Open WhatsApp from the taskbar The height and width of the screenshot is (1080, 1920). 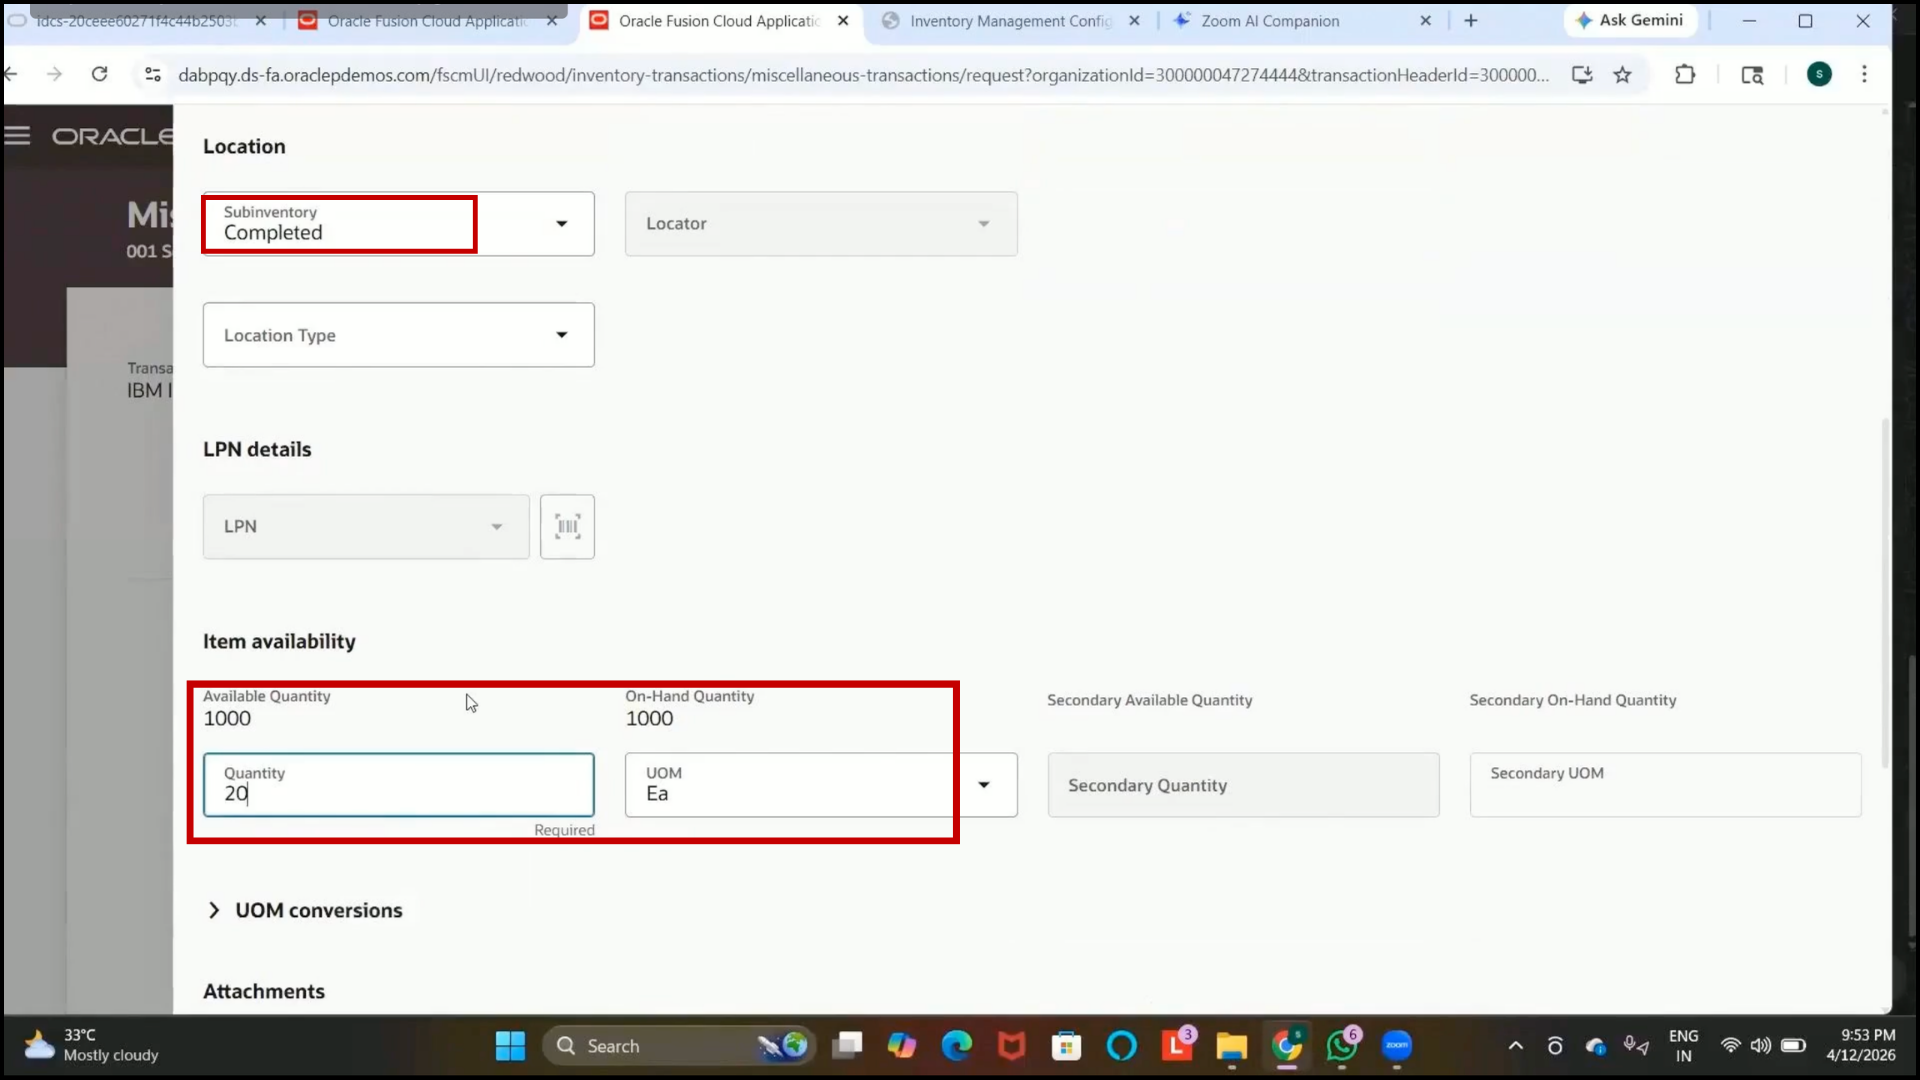[x=1342, y=1046]
